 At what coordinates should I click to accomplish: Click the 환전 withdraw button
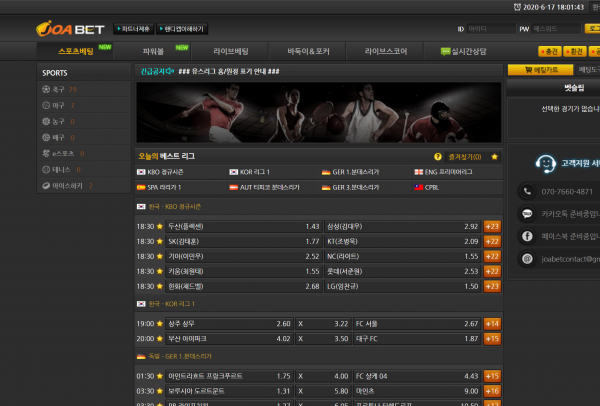tap(575, 51)
